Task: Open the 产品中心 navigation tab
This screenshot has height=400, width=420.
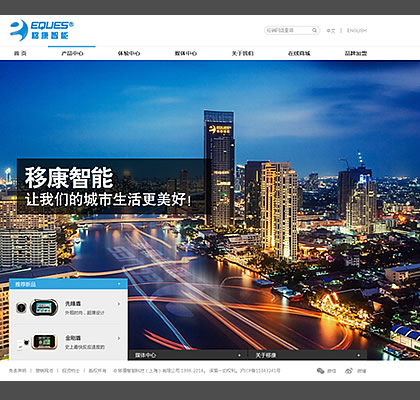Action: [x=72, y=53]
